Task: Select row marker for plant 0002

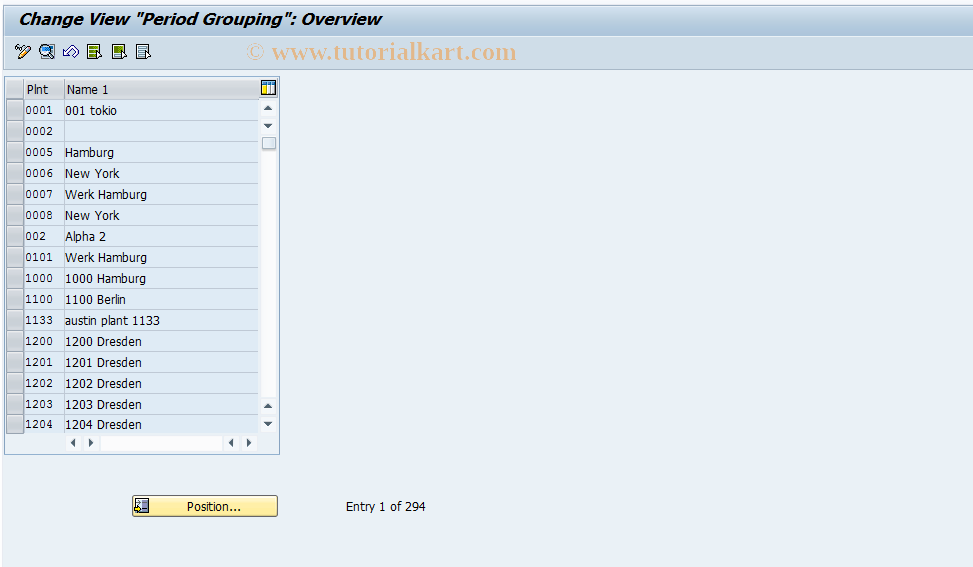Action: 15,132
